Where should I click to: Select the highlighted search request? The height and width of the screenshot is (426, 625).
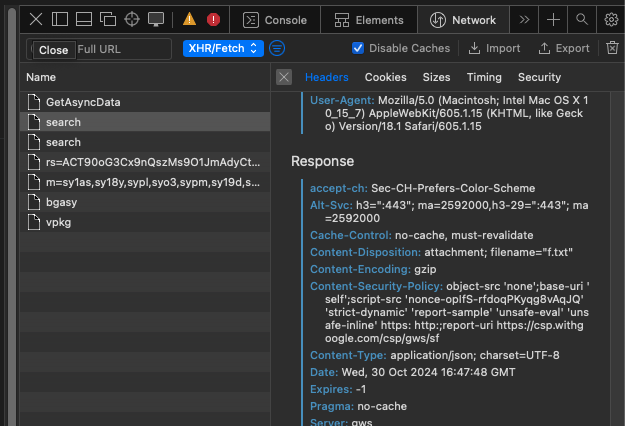[x=145, y=122]
